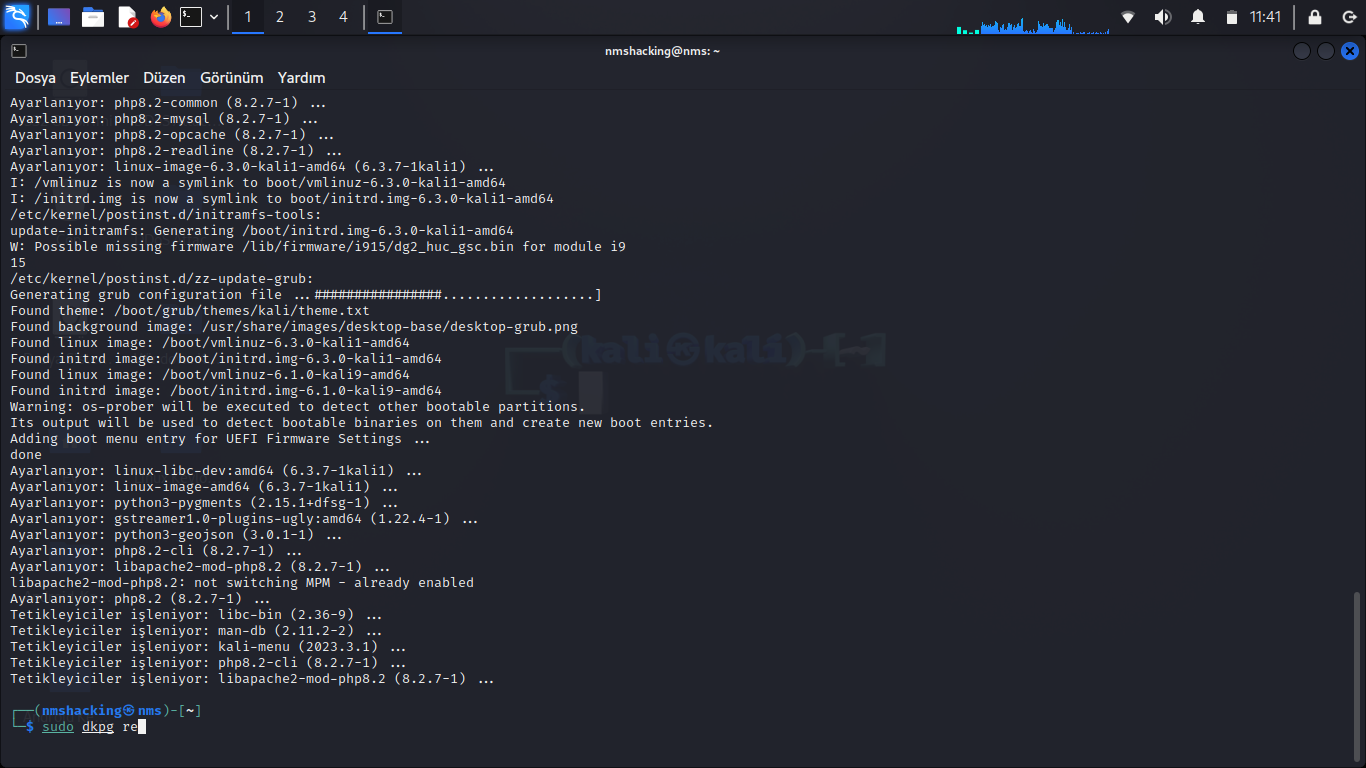
Task: Switch to workspace 4
Action: pyautogui.click(x=344, y=17)
